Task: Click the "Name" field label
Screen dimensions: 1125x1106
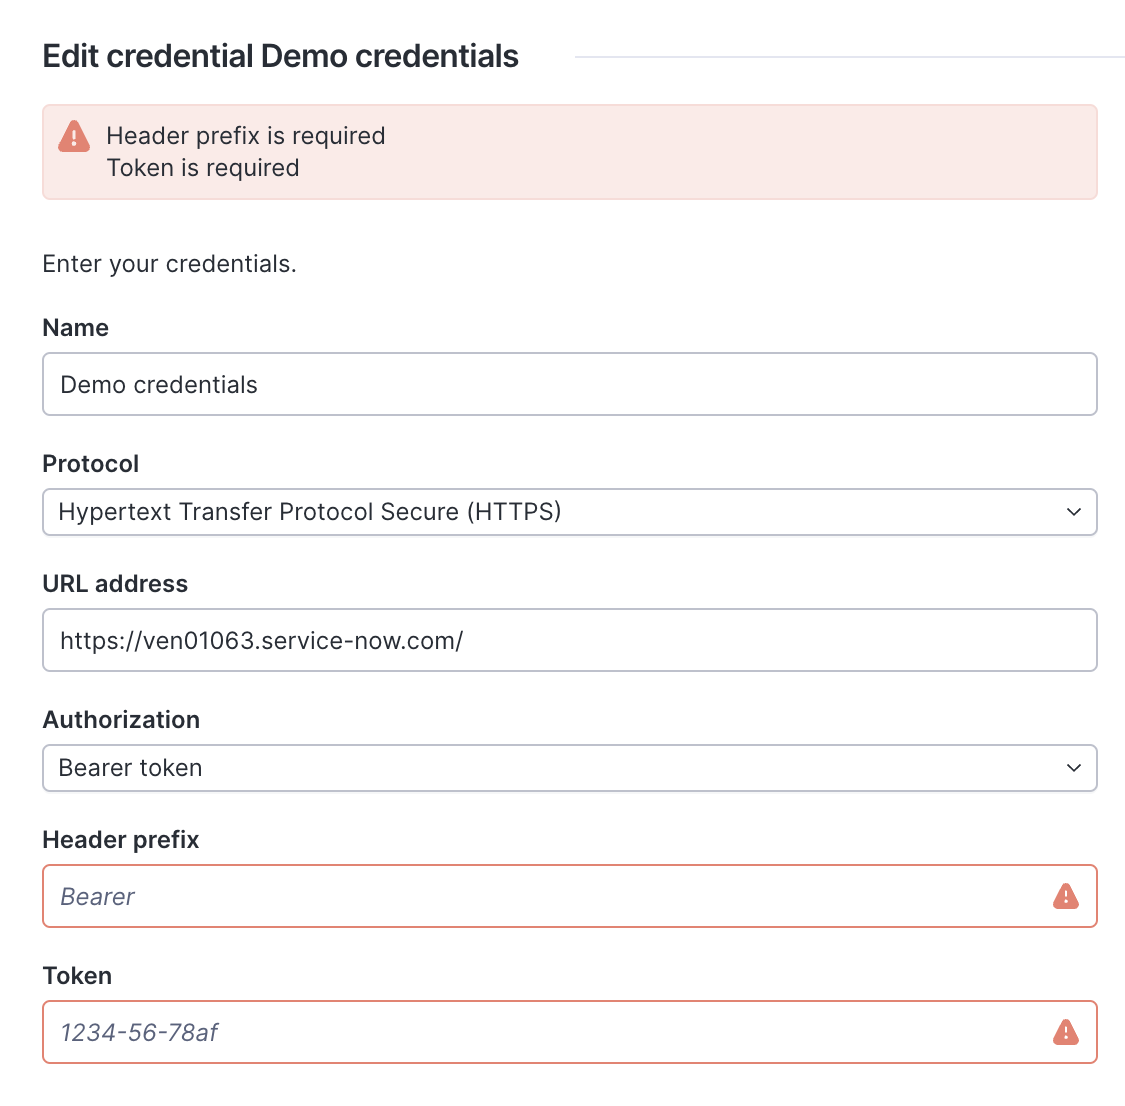Action: 76,328
